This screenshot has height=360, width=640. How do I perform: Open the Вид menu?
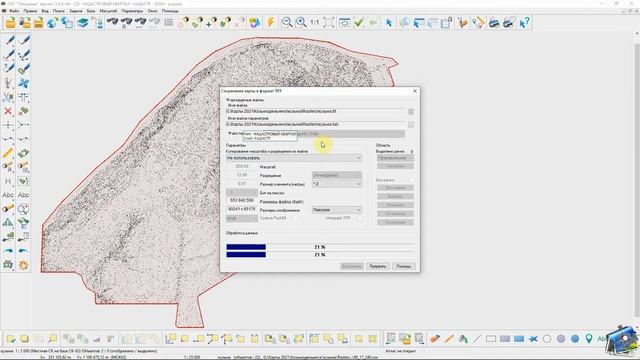pos(45,11)
